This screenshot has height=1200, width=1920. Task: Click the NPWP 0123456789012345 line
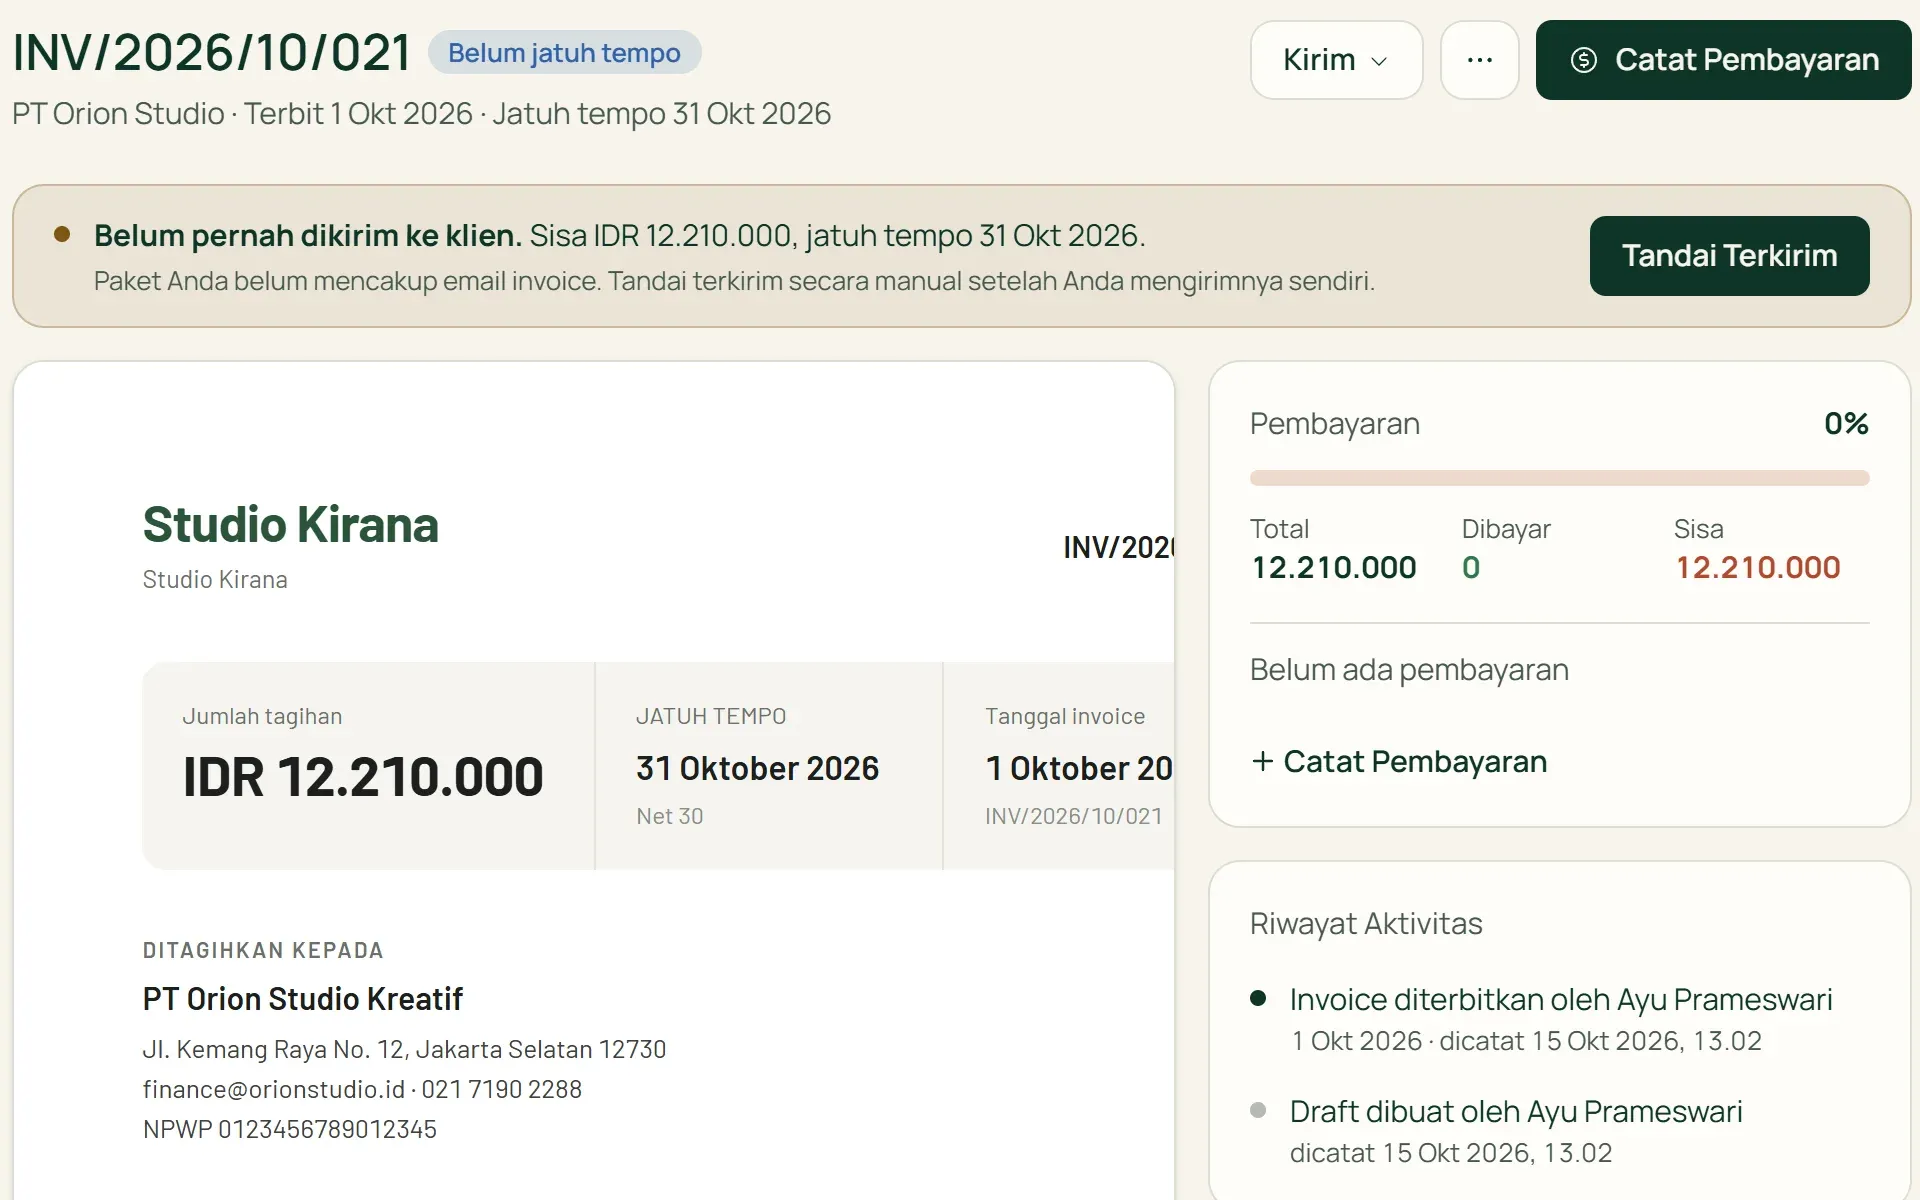click(289, 1129)
